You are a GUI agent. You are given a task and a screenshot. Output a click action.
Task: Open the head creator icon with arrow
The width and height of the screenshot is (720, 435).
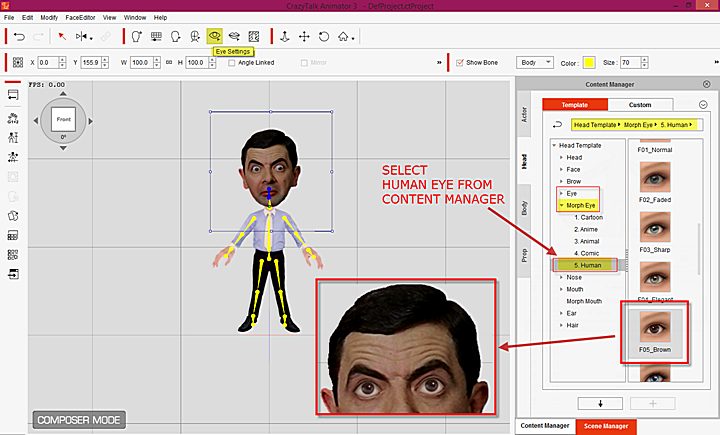point(136,36)
